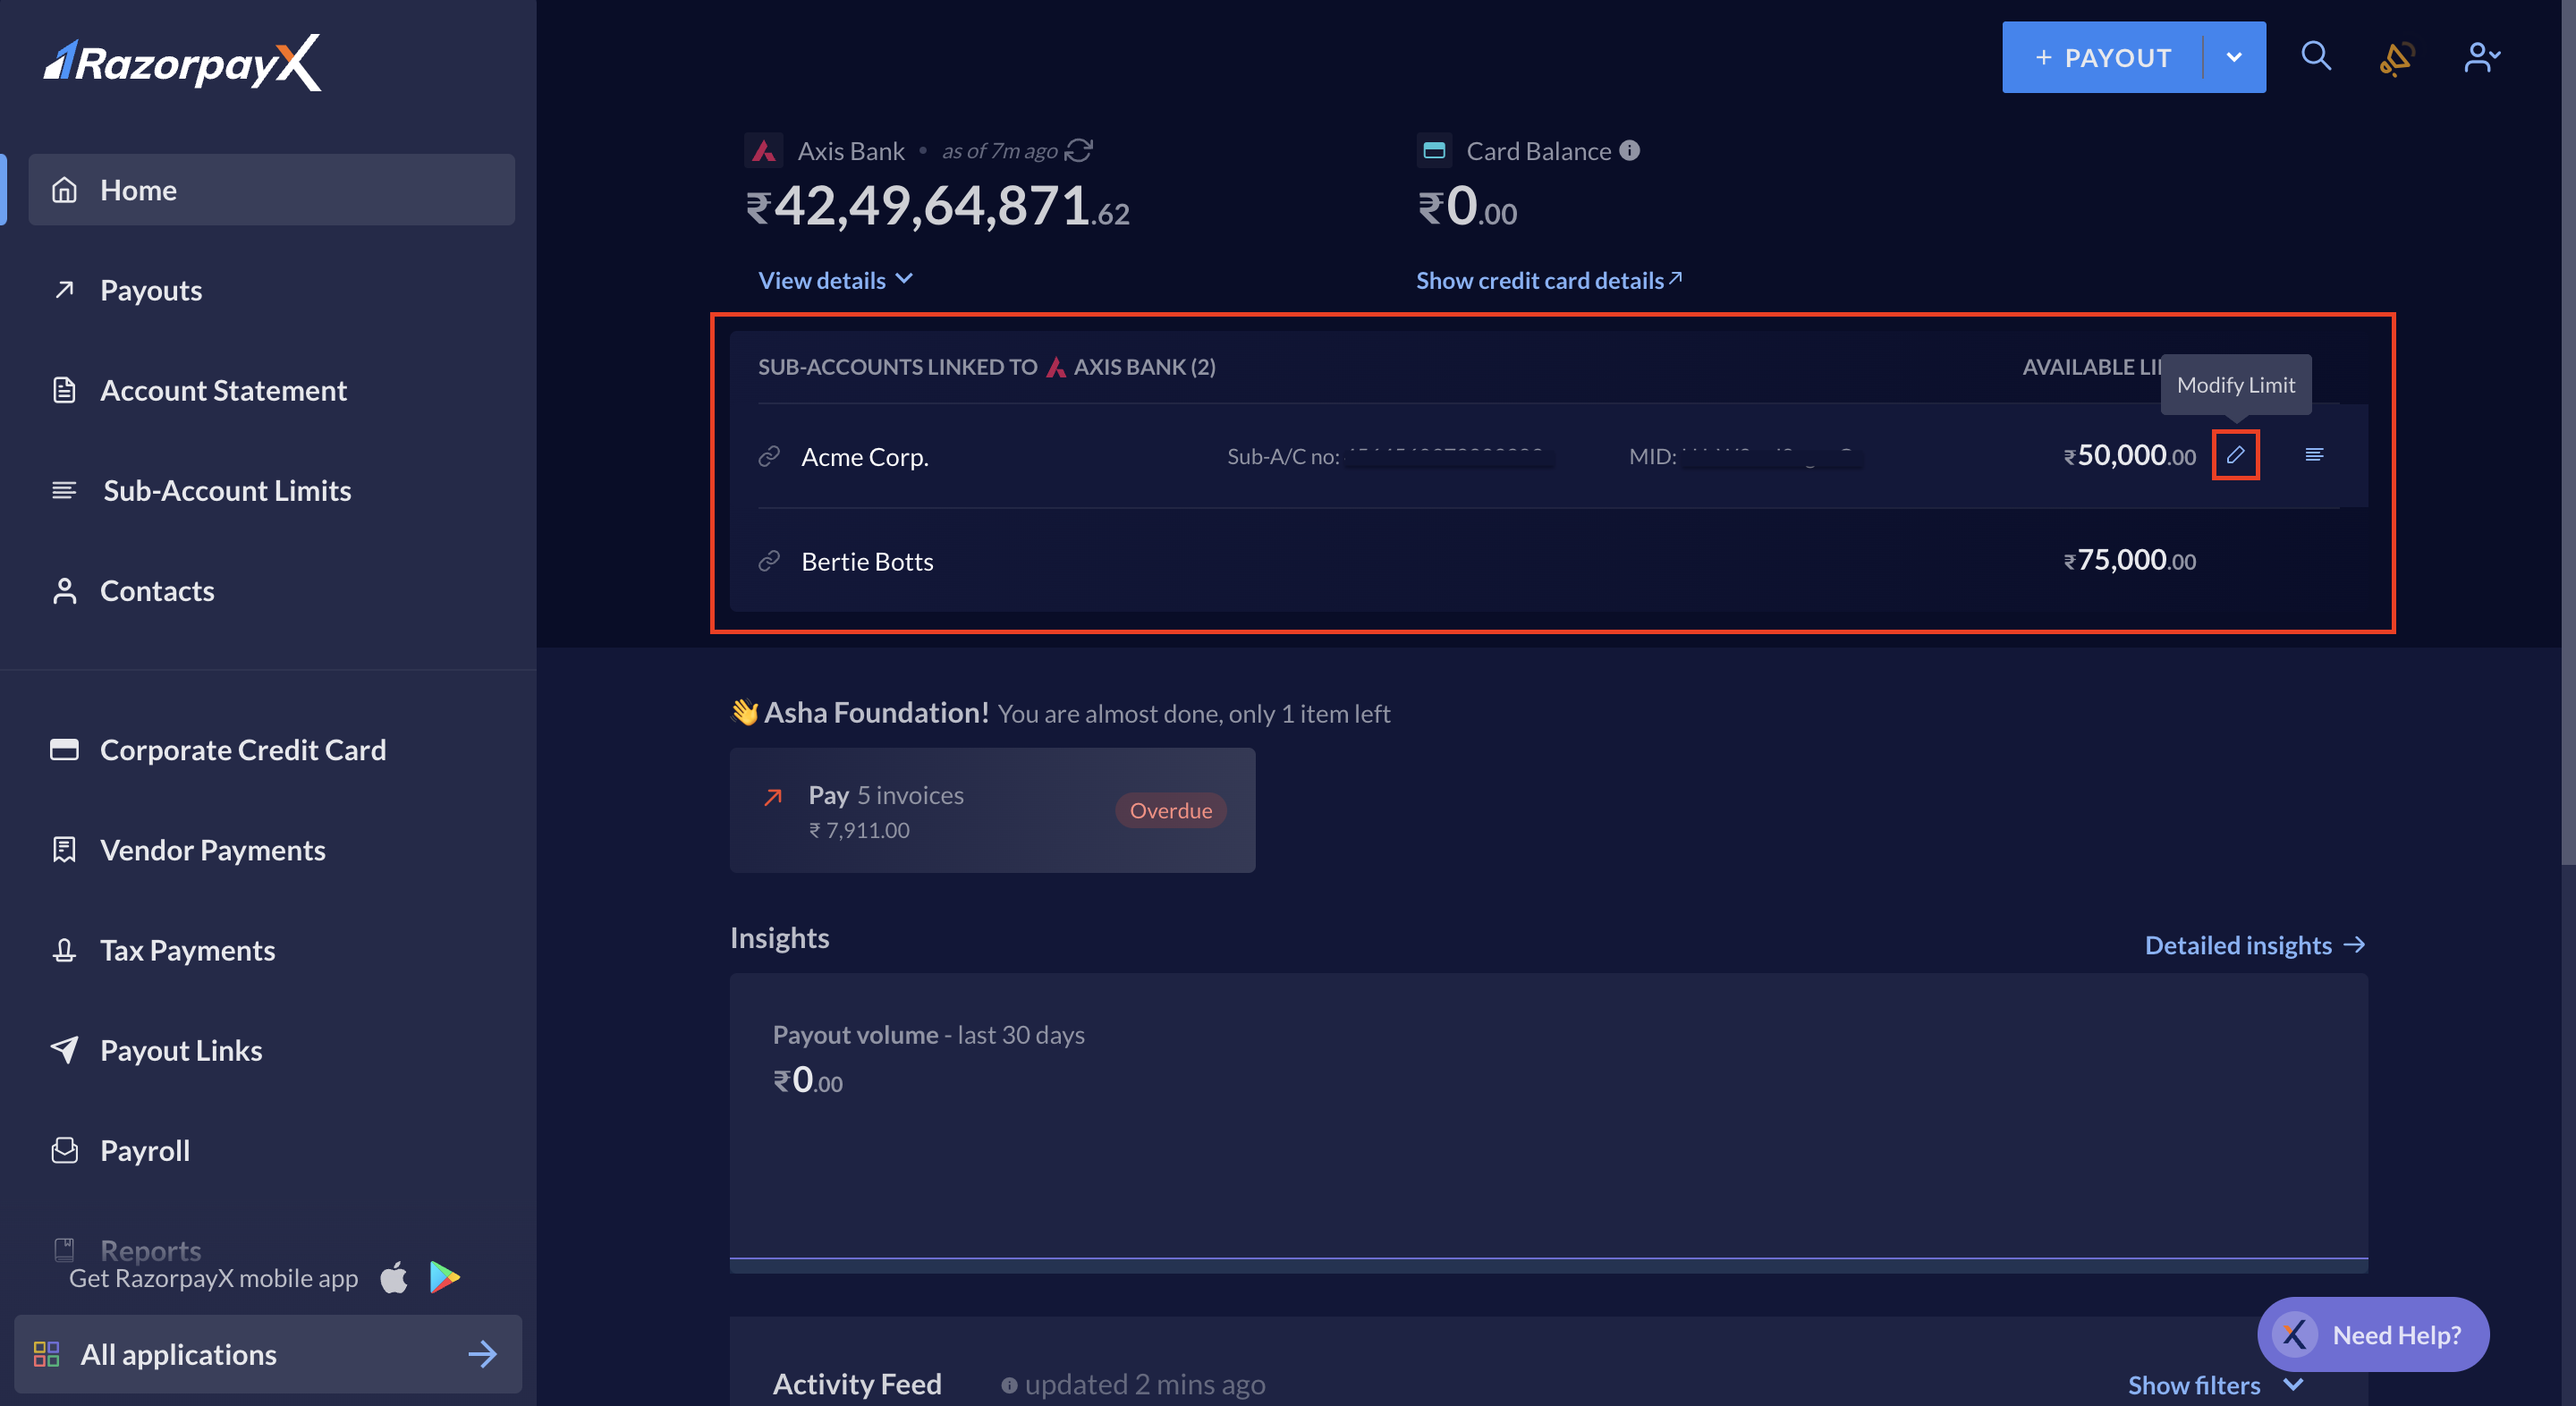Click the updated 2 mins ago info icon
The width and height of the screenshot is (2576, 1406).
pos(1009,1385)
